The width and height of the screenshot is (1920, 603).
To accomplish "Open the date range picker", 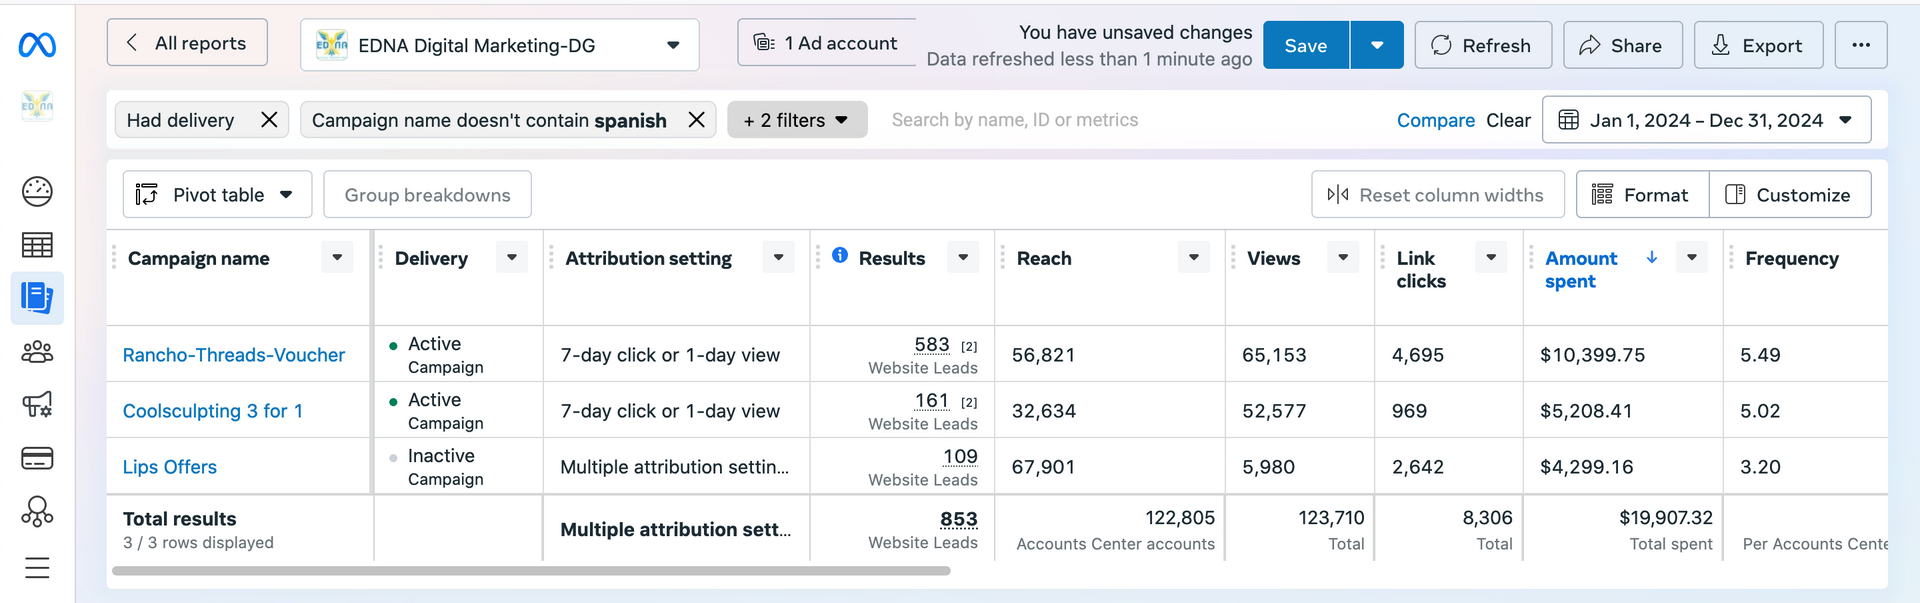I will point(1706,120).
